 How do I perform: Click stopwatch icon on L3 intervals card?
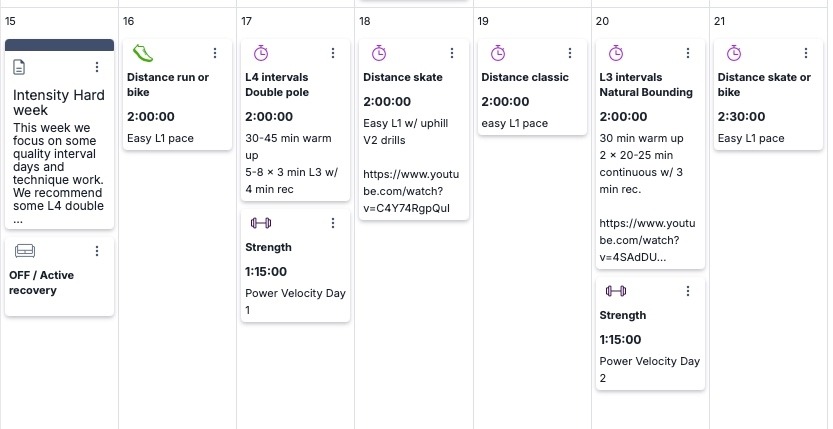pyautogui.click(x=615, y=53)
